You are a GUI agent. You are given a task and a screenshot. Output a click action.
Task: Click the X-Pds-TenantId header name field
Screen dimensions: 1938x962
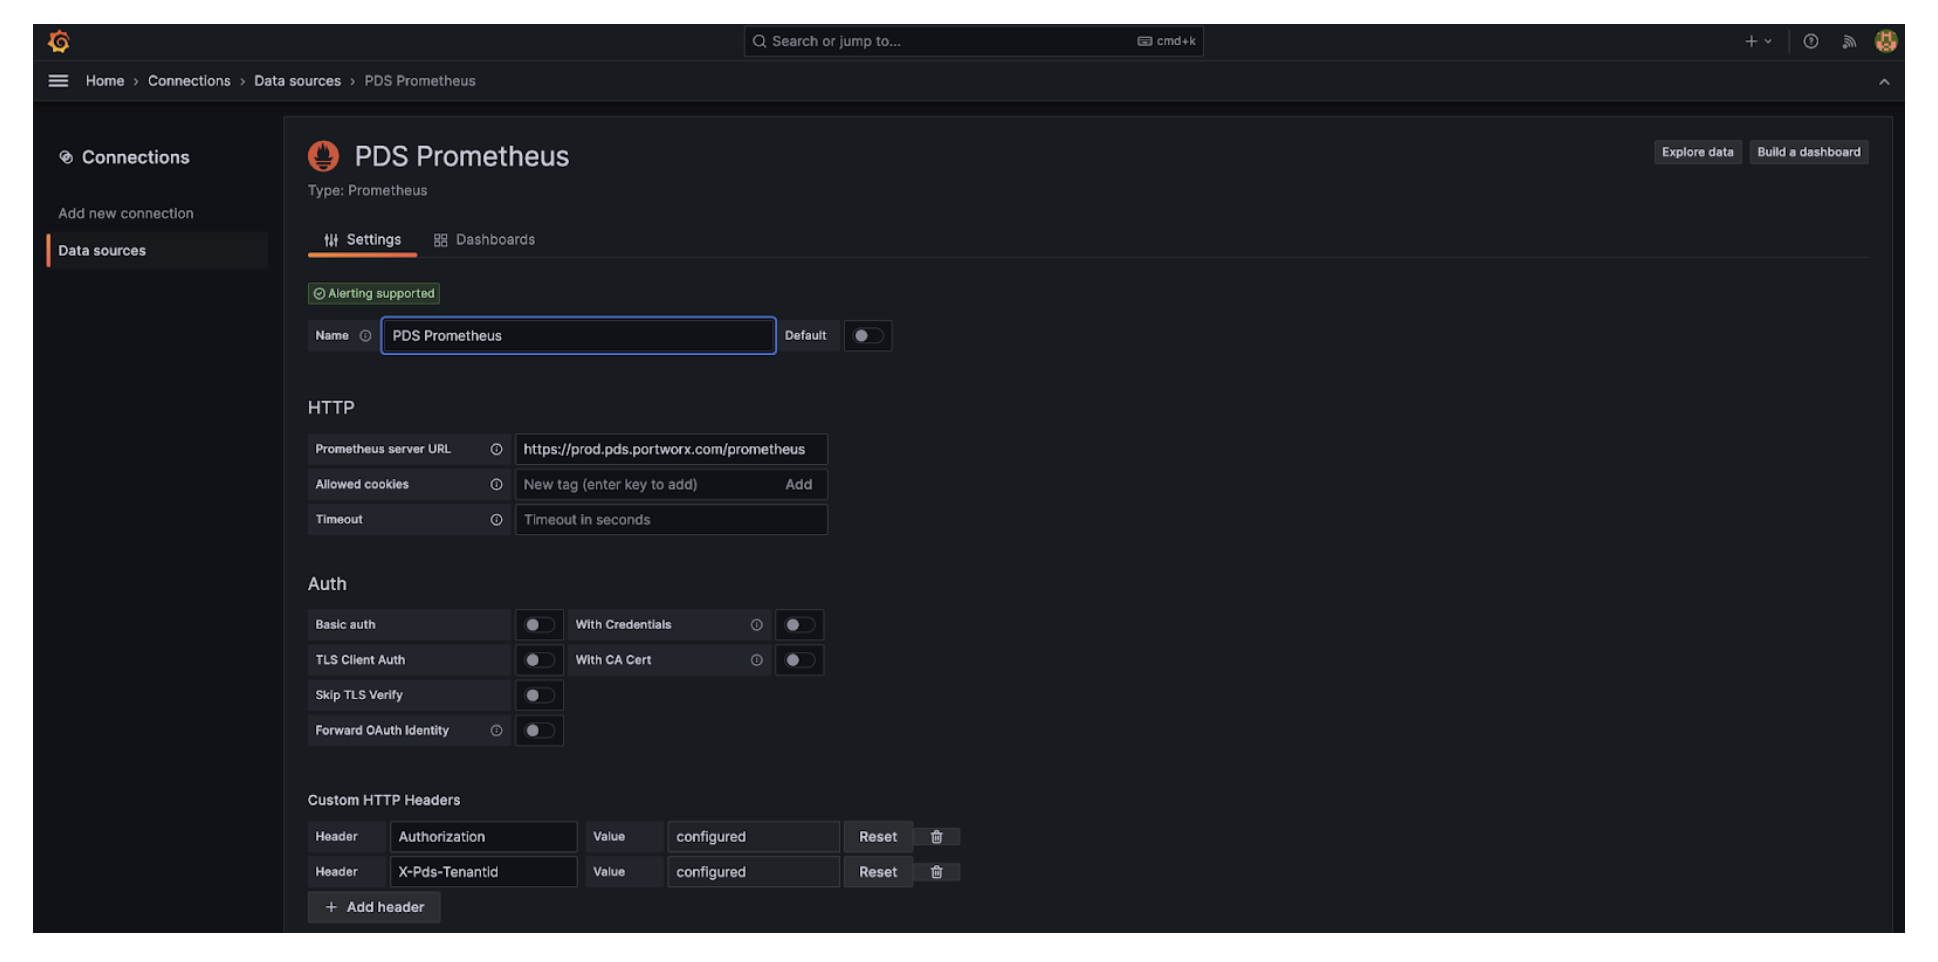coord(483,872)
